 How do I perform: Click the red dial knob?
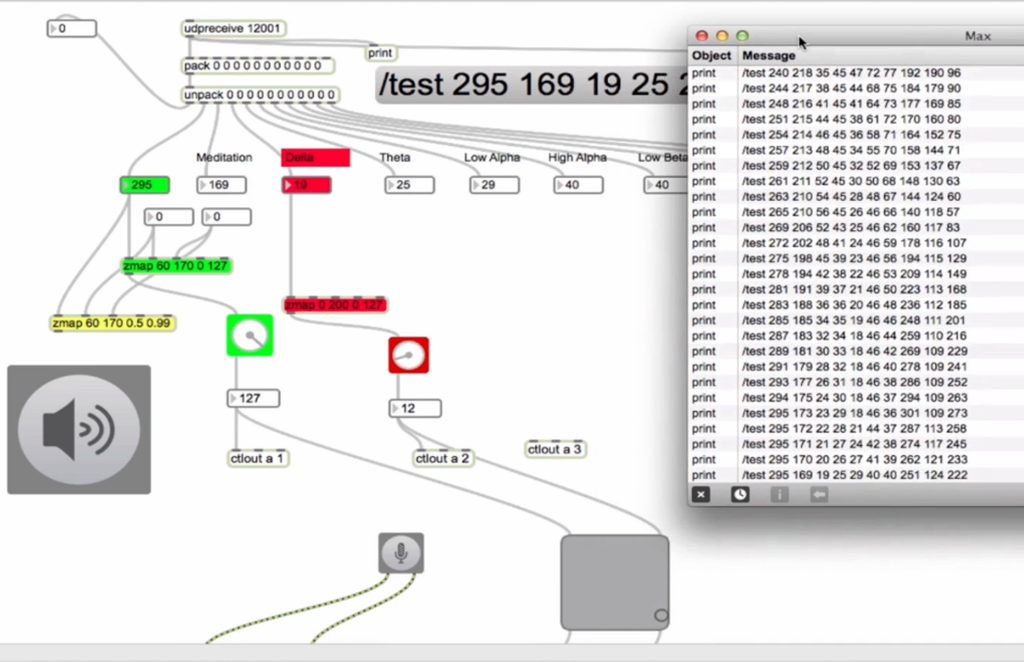pyautogui.click(x=409, y=355)
